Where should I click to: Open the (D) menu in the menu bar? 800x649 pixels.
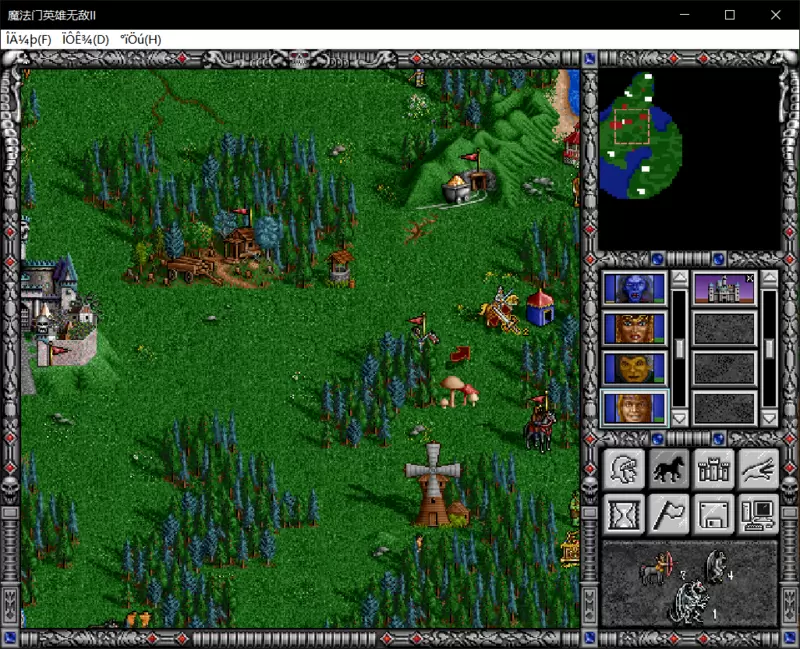coord(86,39)
